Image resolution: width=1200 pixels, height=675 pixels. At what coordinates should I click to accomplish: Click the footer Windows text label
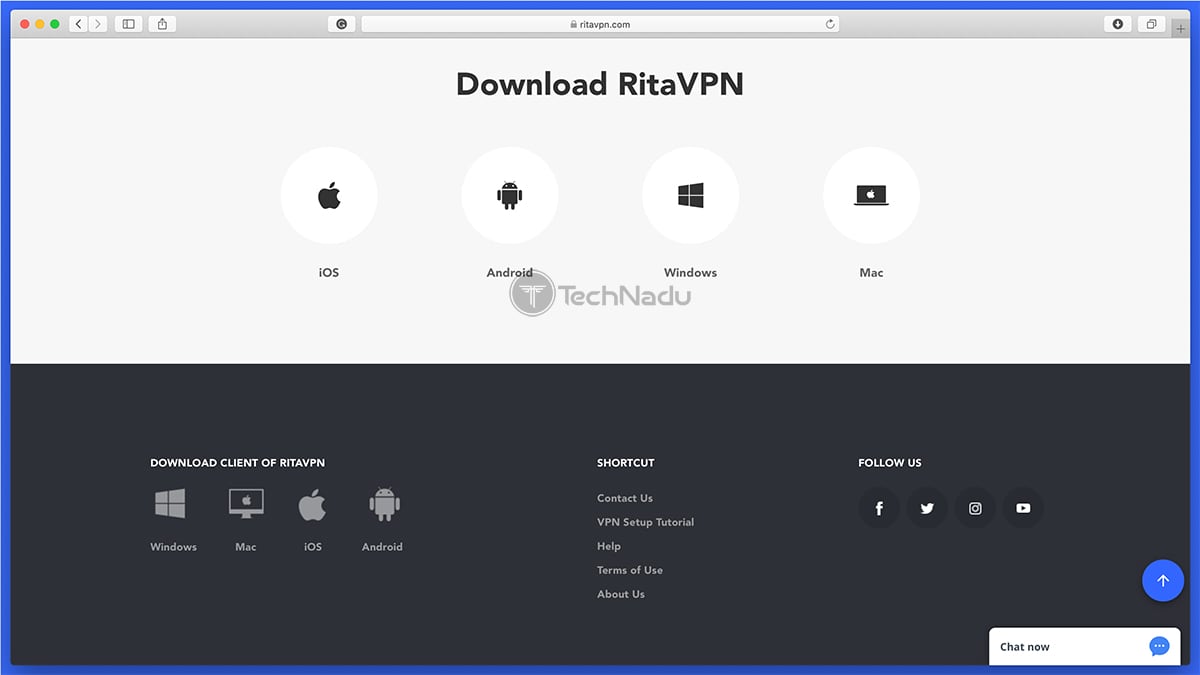pos(174,547)
